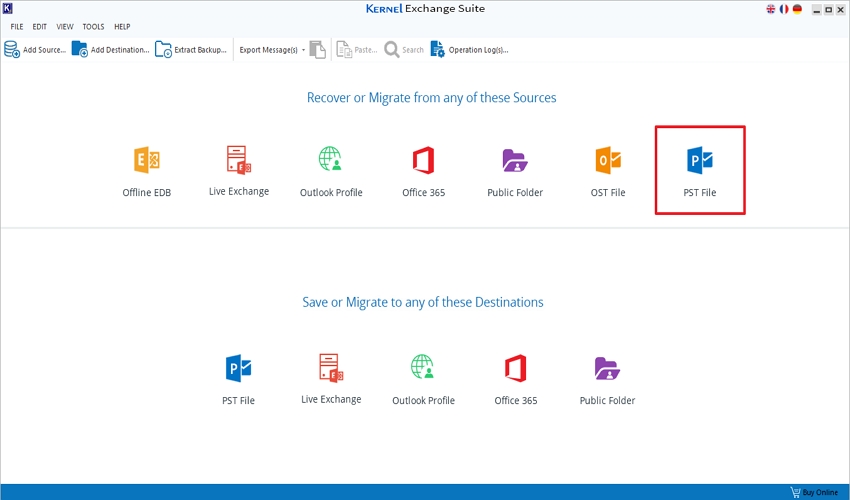The image size is (850, 500).
Task: Switch language to French flag
Action: pyautogui.click(x=784, y=9)
